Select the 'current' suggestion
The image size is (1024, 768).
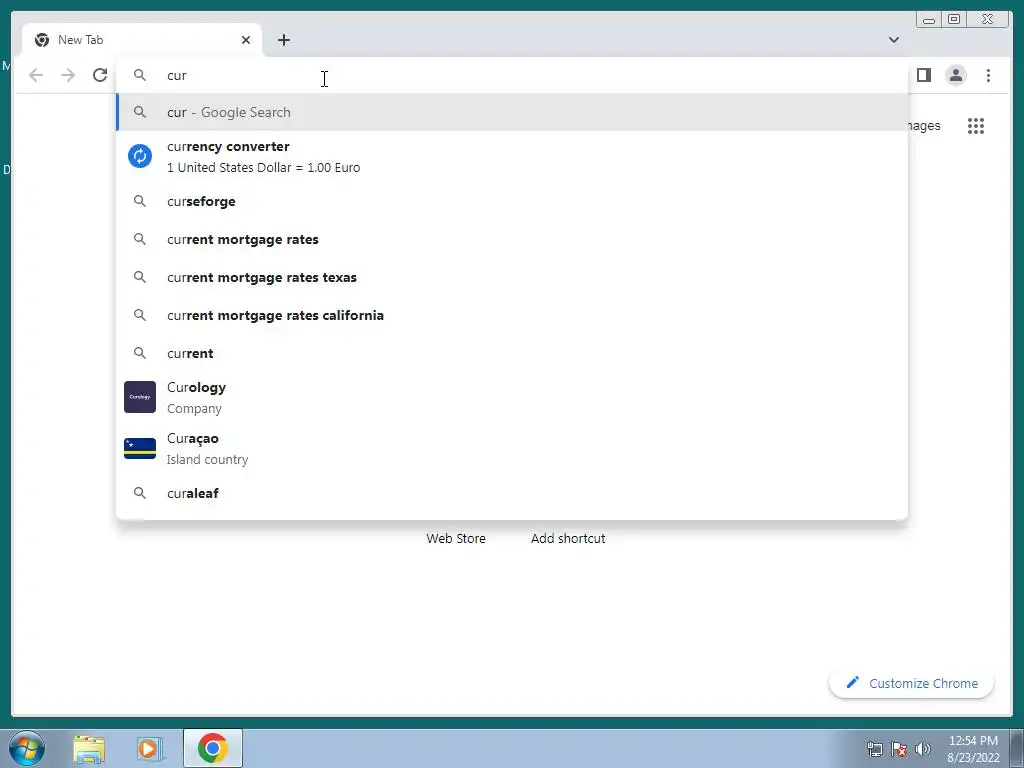[512, 353]
